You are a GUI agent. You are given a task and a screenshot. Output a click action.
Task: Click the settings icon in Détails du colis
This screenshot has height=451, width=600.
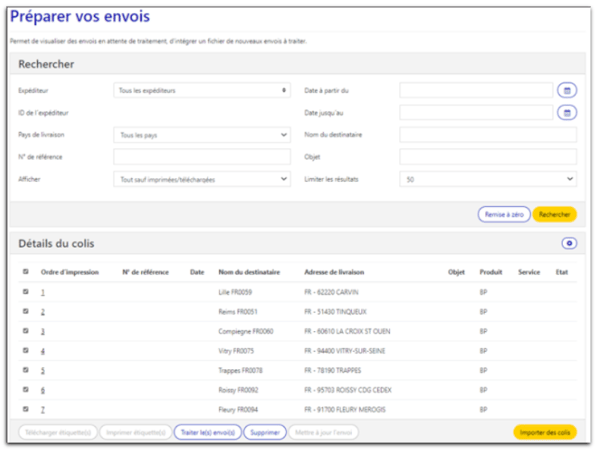point(569,243)
